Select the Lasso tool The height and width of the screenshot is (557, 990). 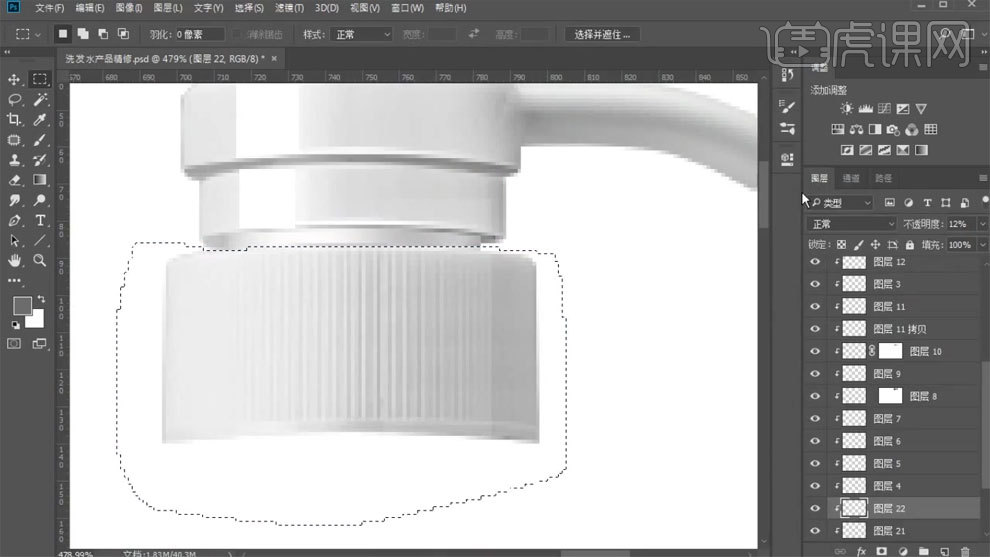(x=14, y=100)
